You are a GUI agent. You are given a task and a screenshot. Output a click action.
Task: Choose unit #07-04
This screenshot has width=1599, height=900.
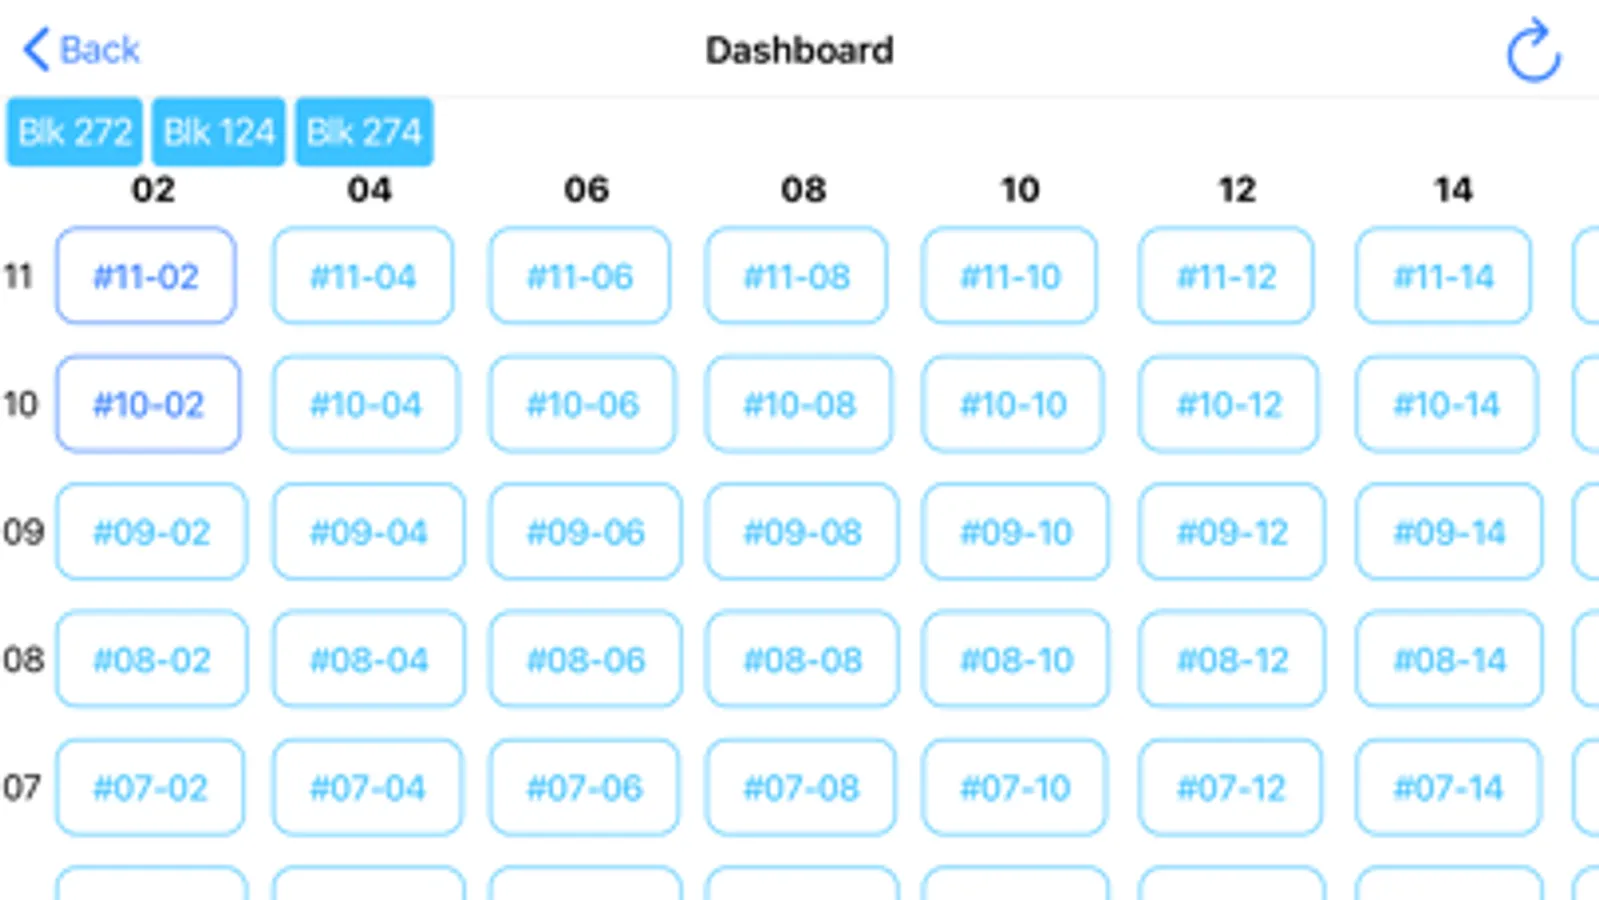point(367,788)
